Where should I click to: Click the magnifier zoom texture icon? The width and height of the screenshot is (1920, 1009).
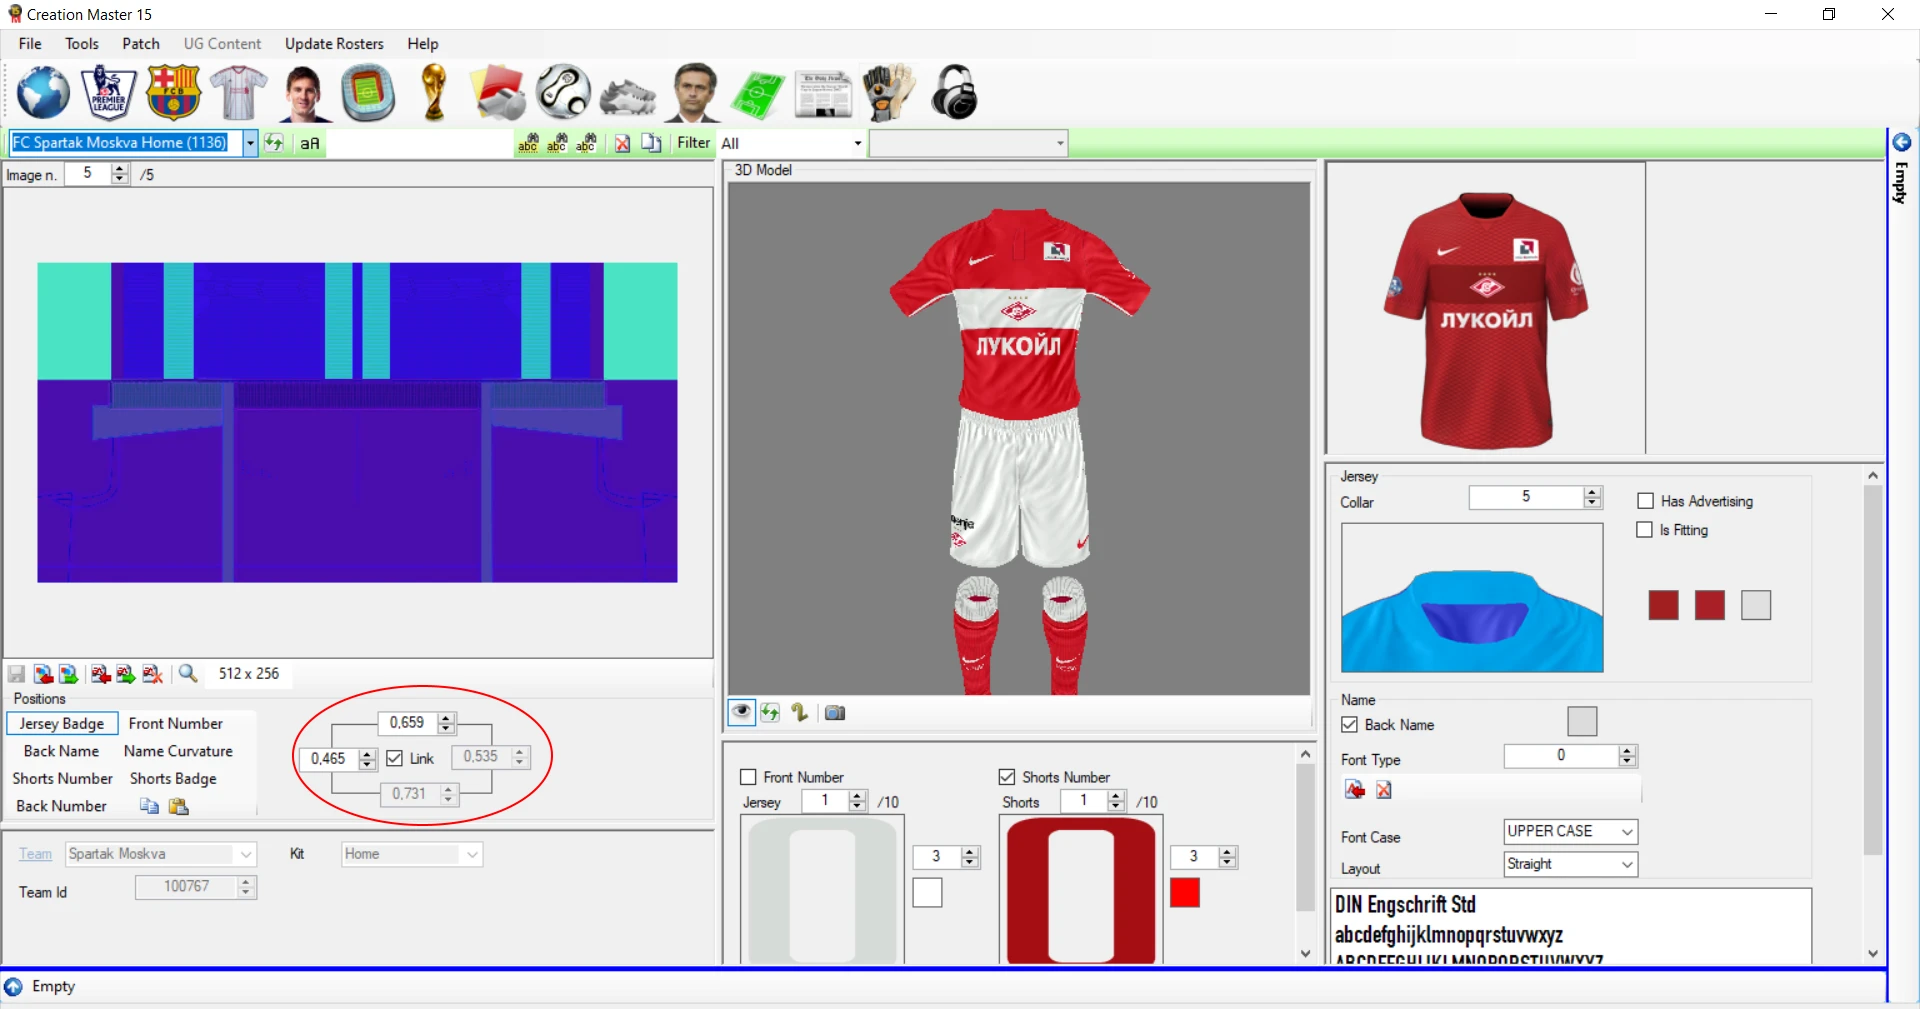[188, 674]
